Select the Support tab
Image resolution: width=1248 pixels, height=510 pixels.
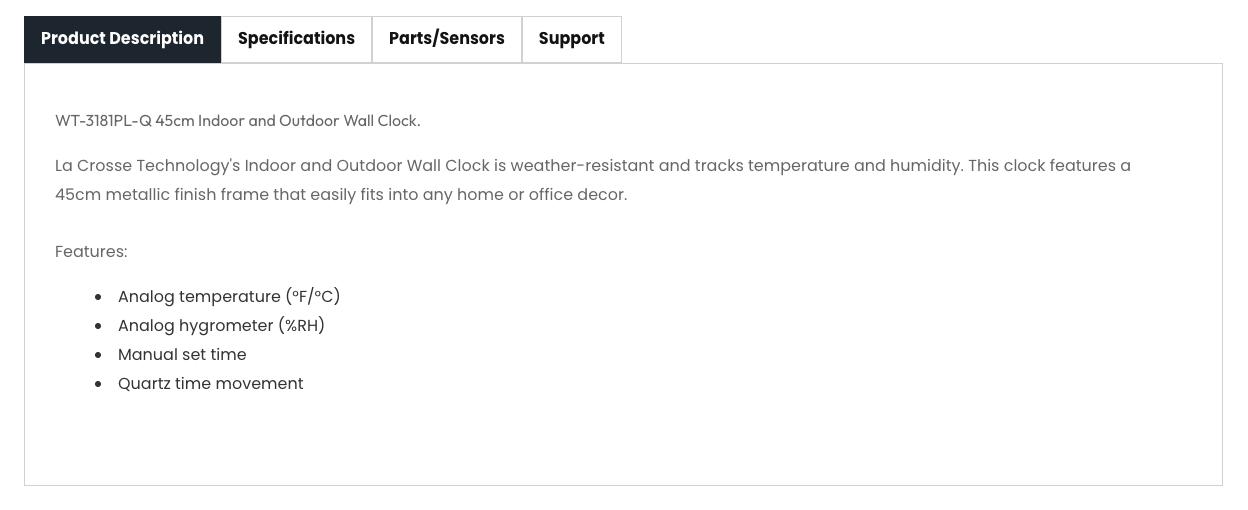[x=571, y=39]
